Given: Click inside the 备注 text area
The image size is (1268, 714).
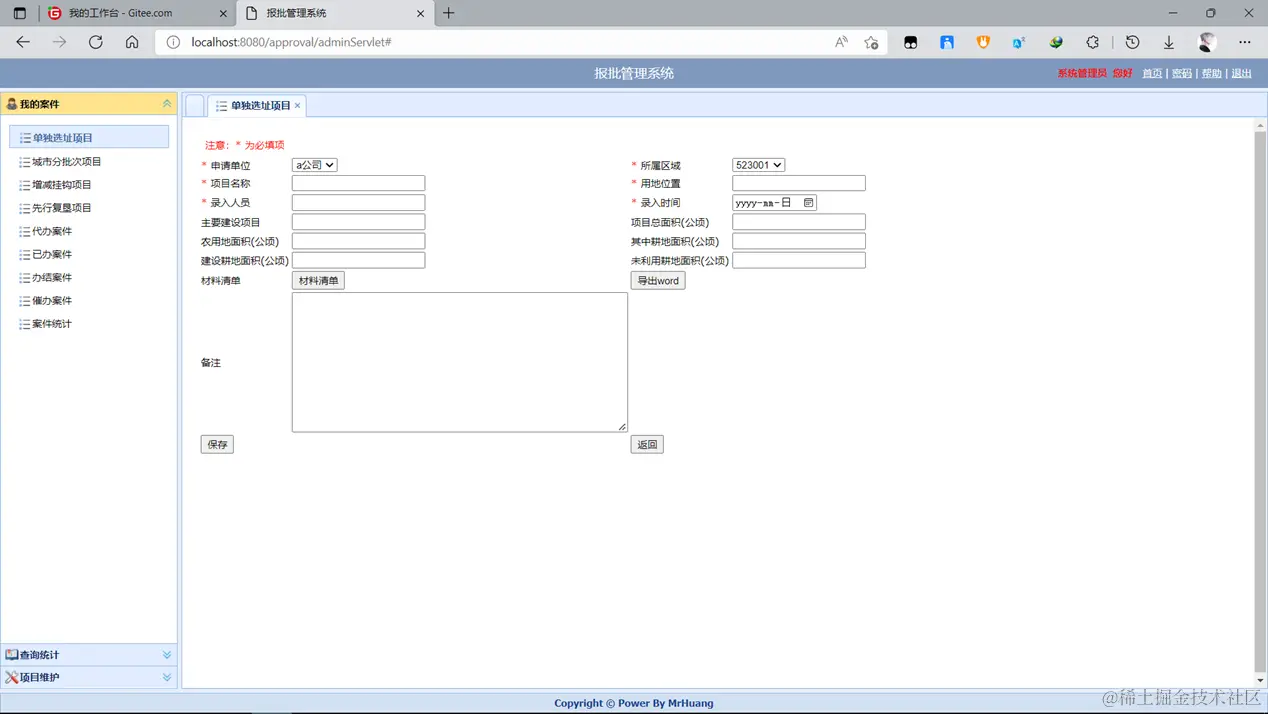Looking at the screenshot, I should pyautogui.click(x=460, y=362).
